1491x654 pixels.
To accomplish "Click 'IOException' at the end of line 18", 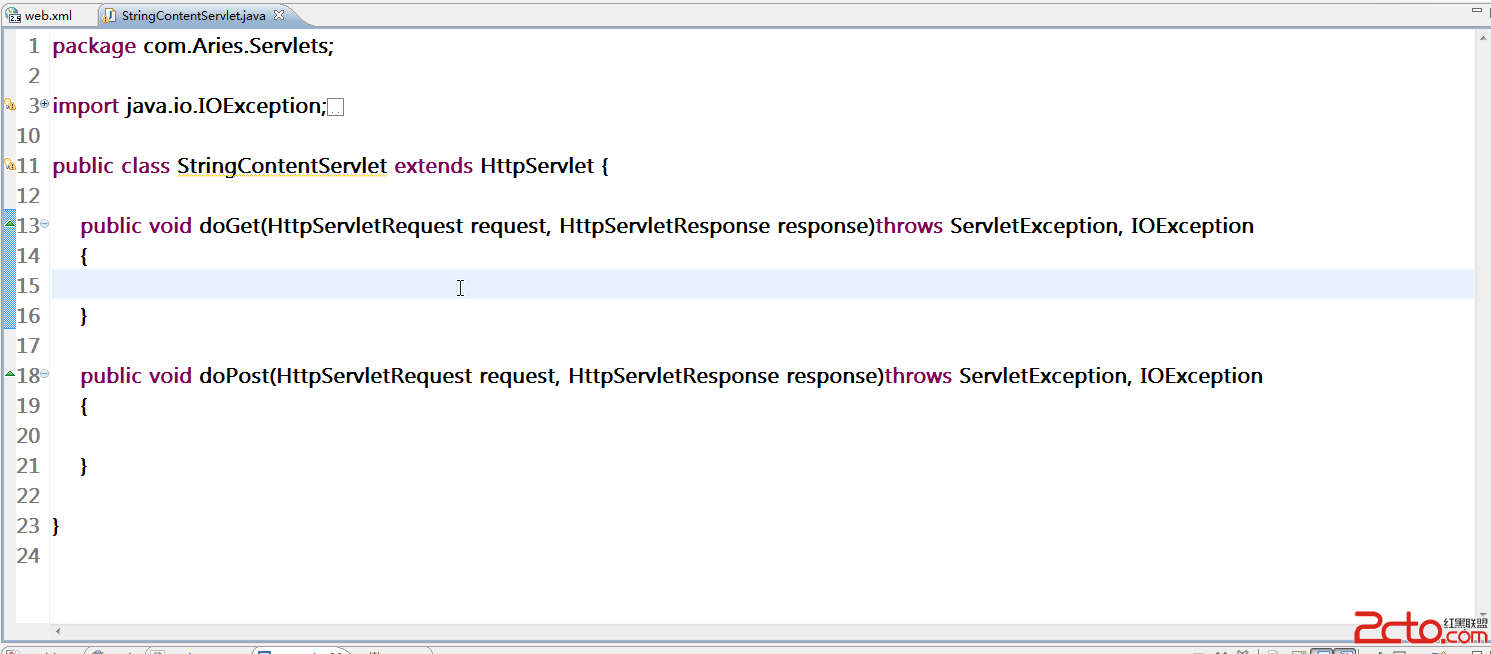I will [1201, 376].
